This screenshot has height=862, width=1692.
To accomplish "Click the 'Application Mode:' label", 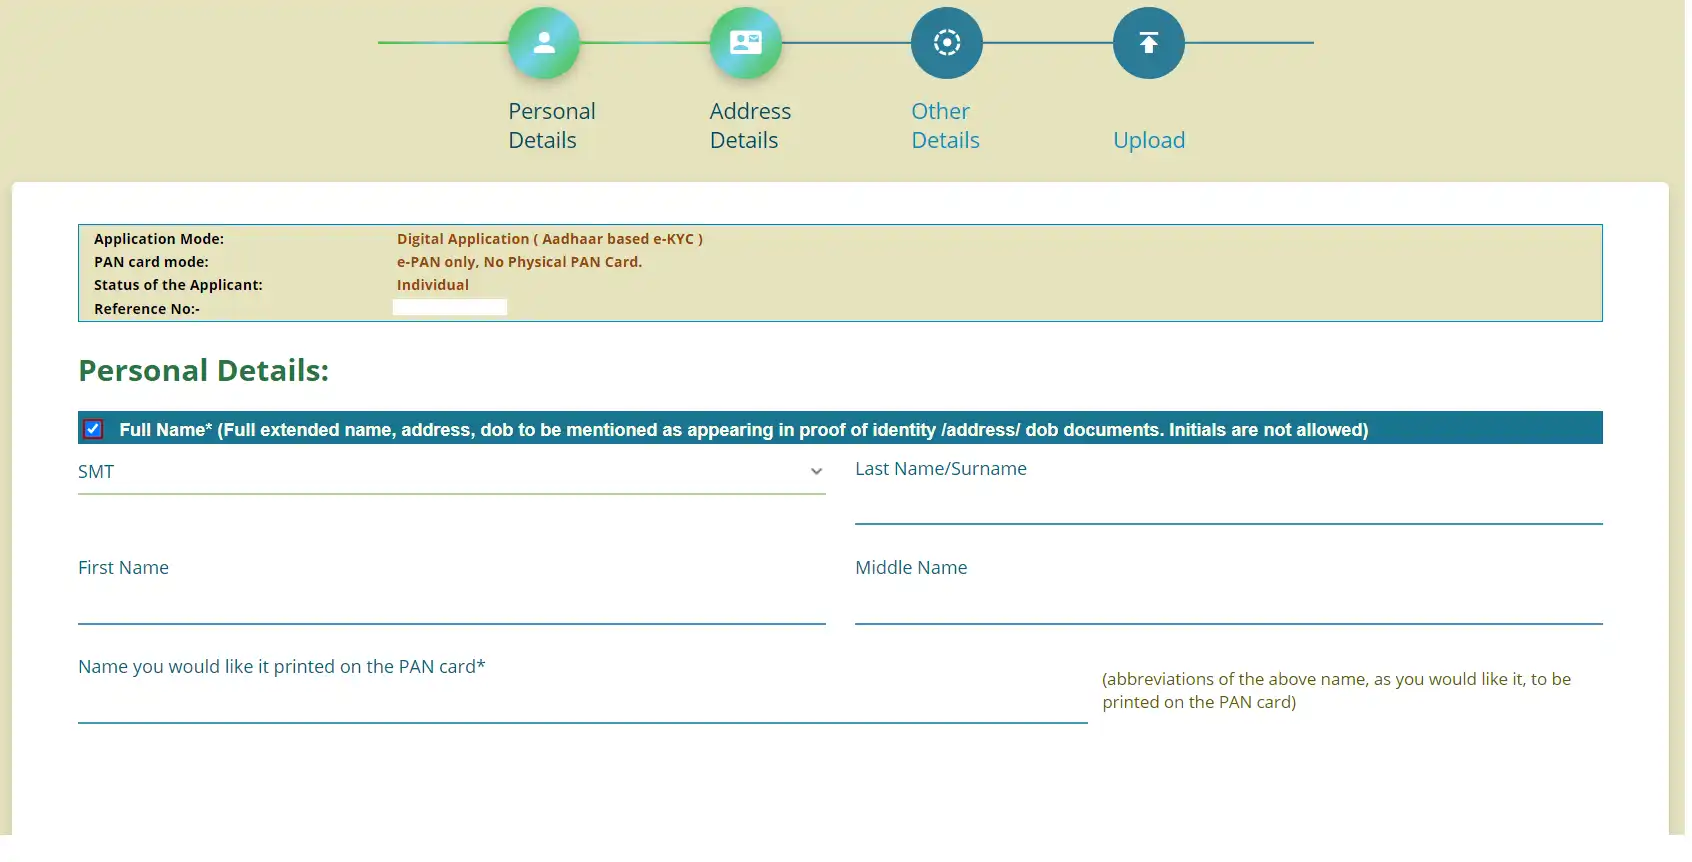I will click(159, 239).
